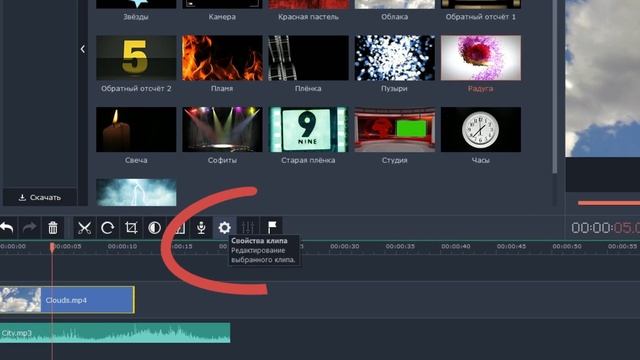Delete the selected clip with trash icon
Screen dimensions: 640x360
click(53, 227)
